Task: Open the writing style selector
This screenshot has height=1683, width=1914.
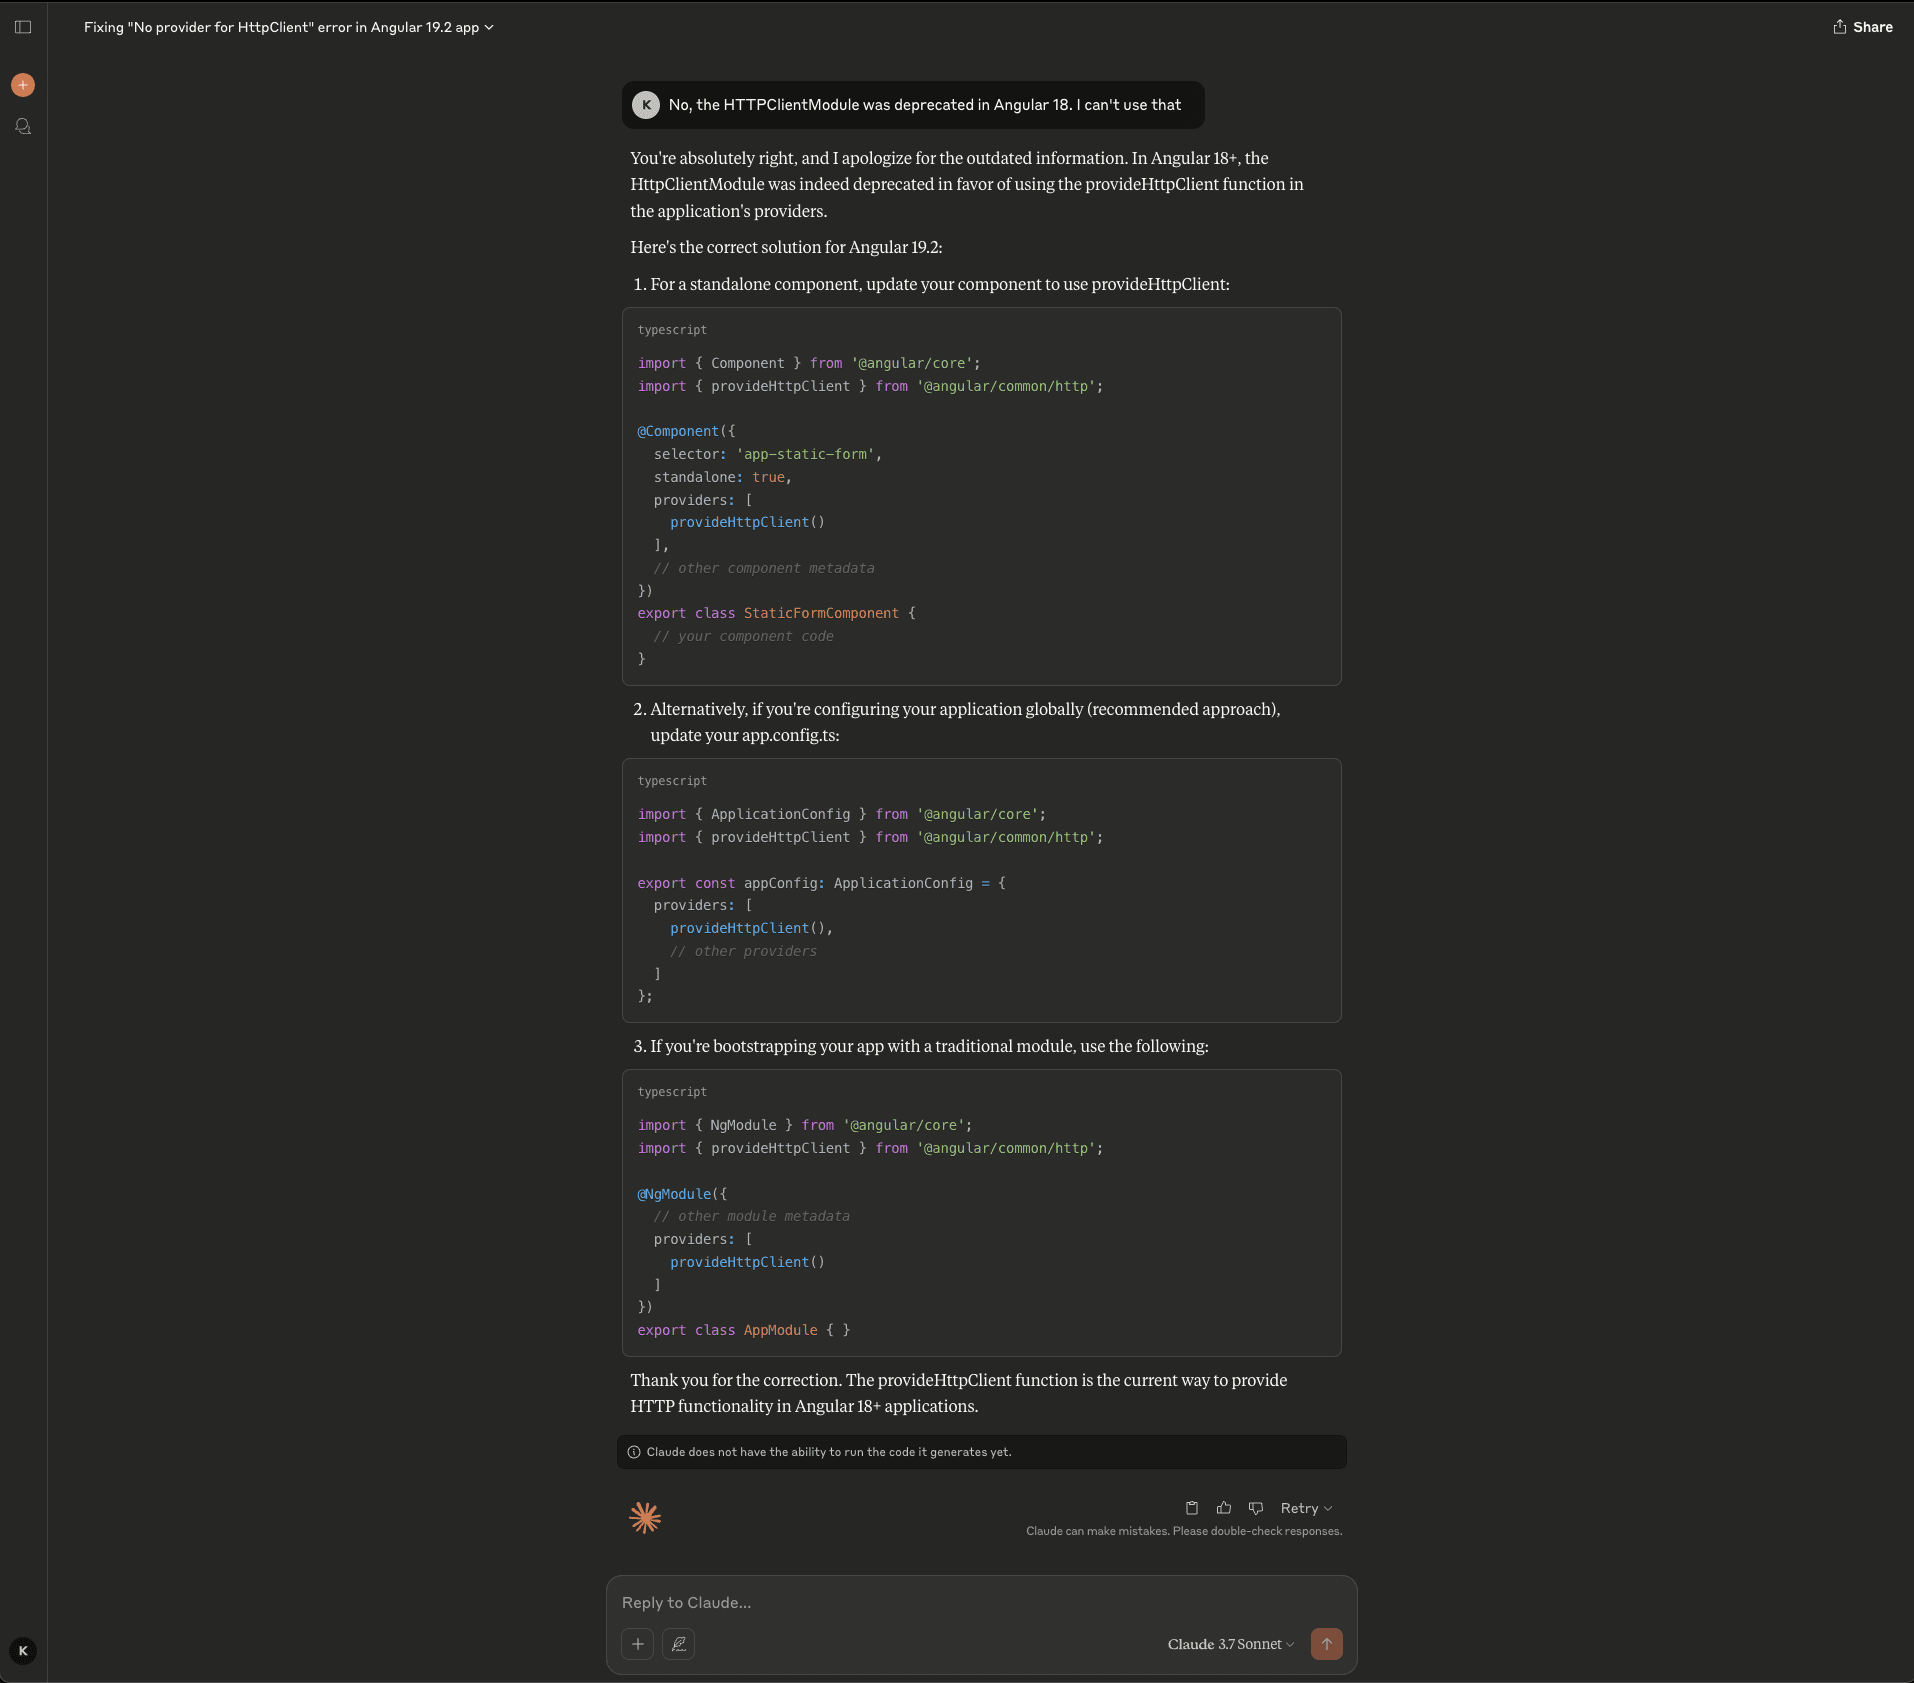Action: click(679, 1643)
